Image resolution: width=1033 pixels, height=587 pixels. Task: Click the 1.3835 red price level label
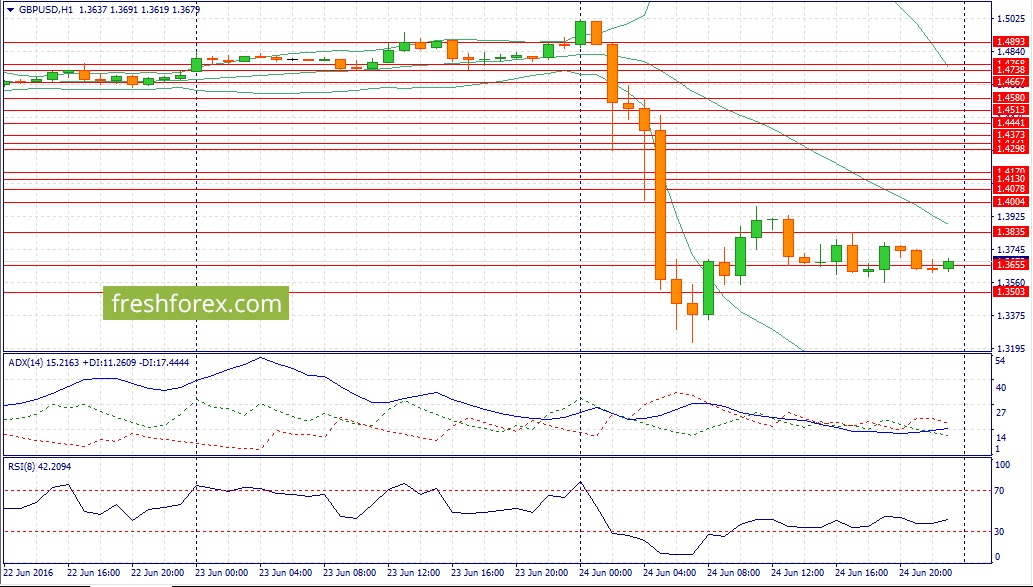(1009, 232)
